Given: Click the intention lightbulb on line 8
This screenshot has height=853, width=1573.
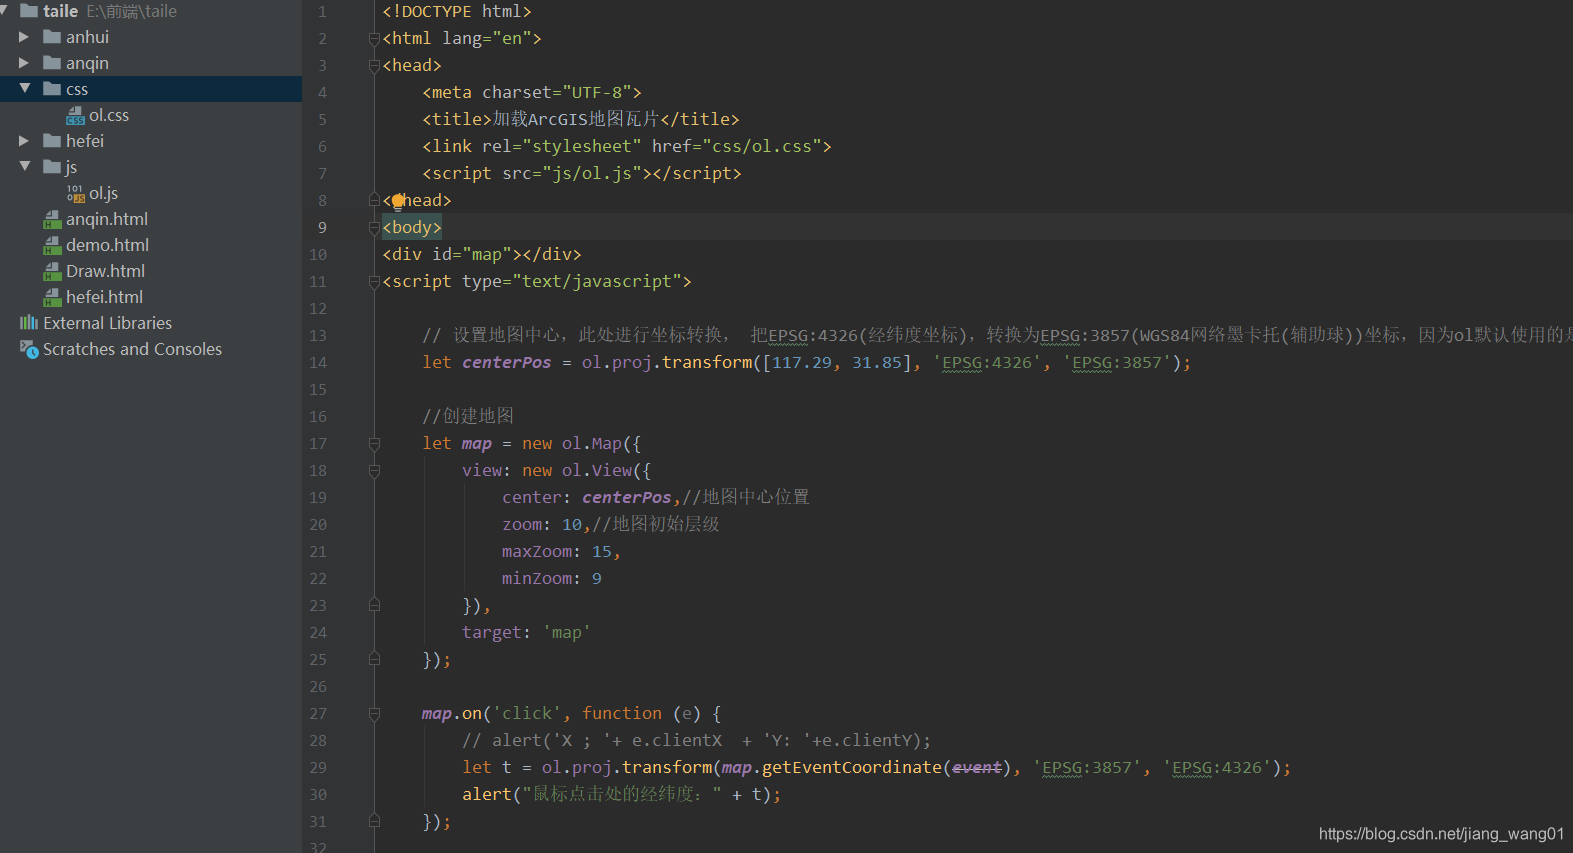Looking at the screenshot, I should (x=398, y=201).
